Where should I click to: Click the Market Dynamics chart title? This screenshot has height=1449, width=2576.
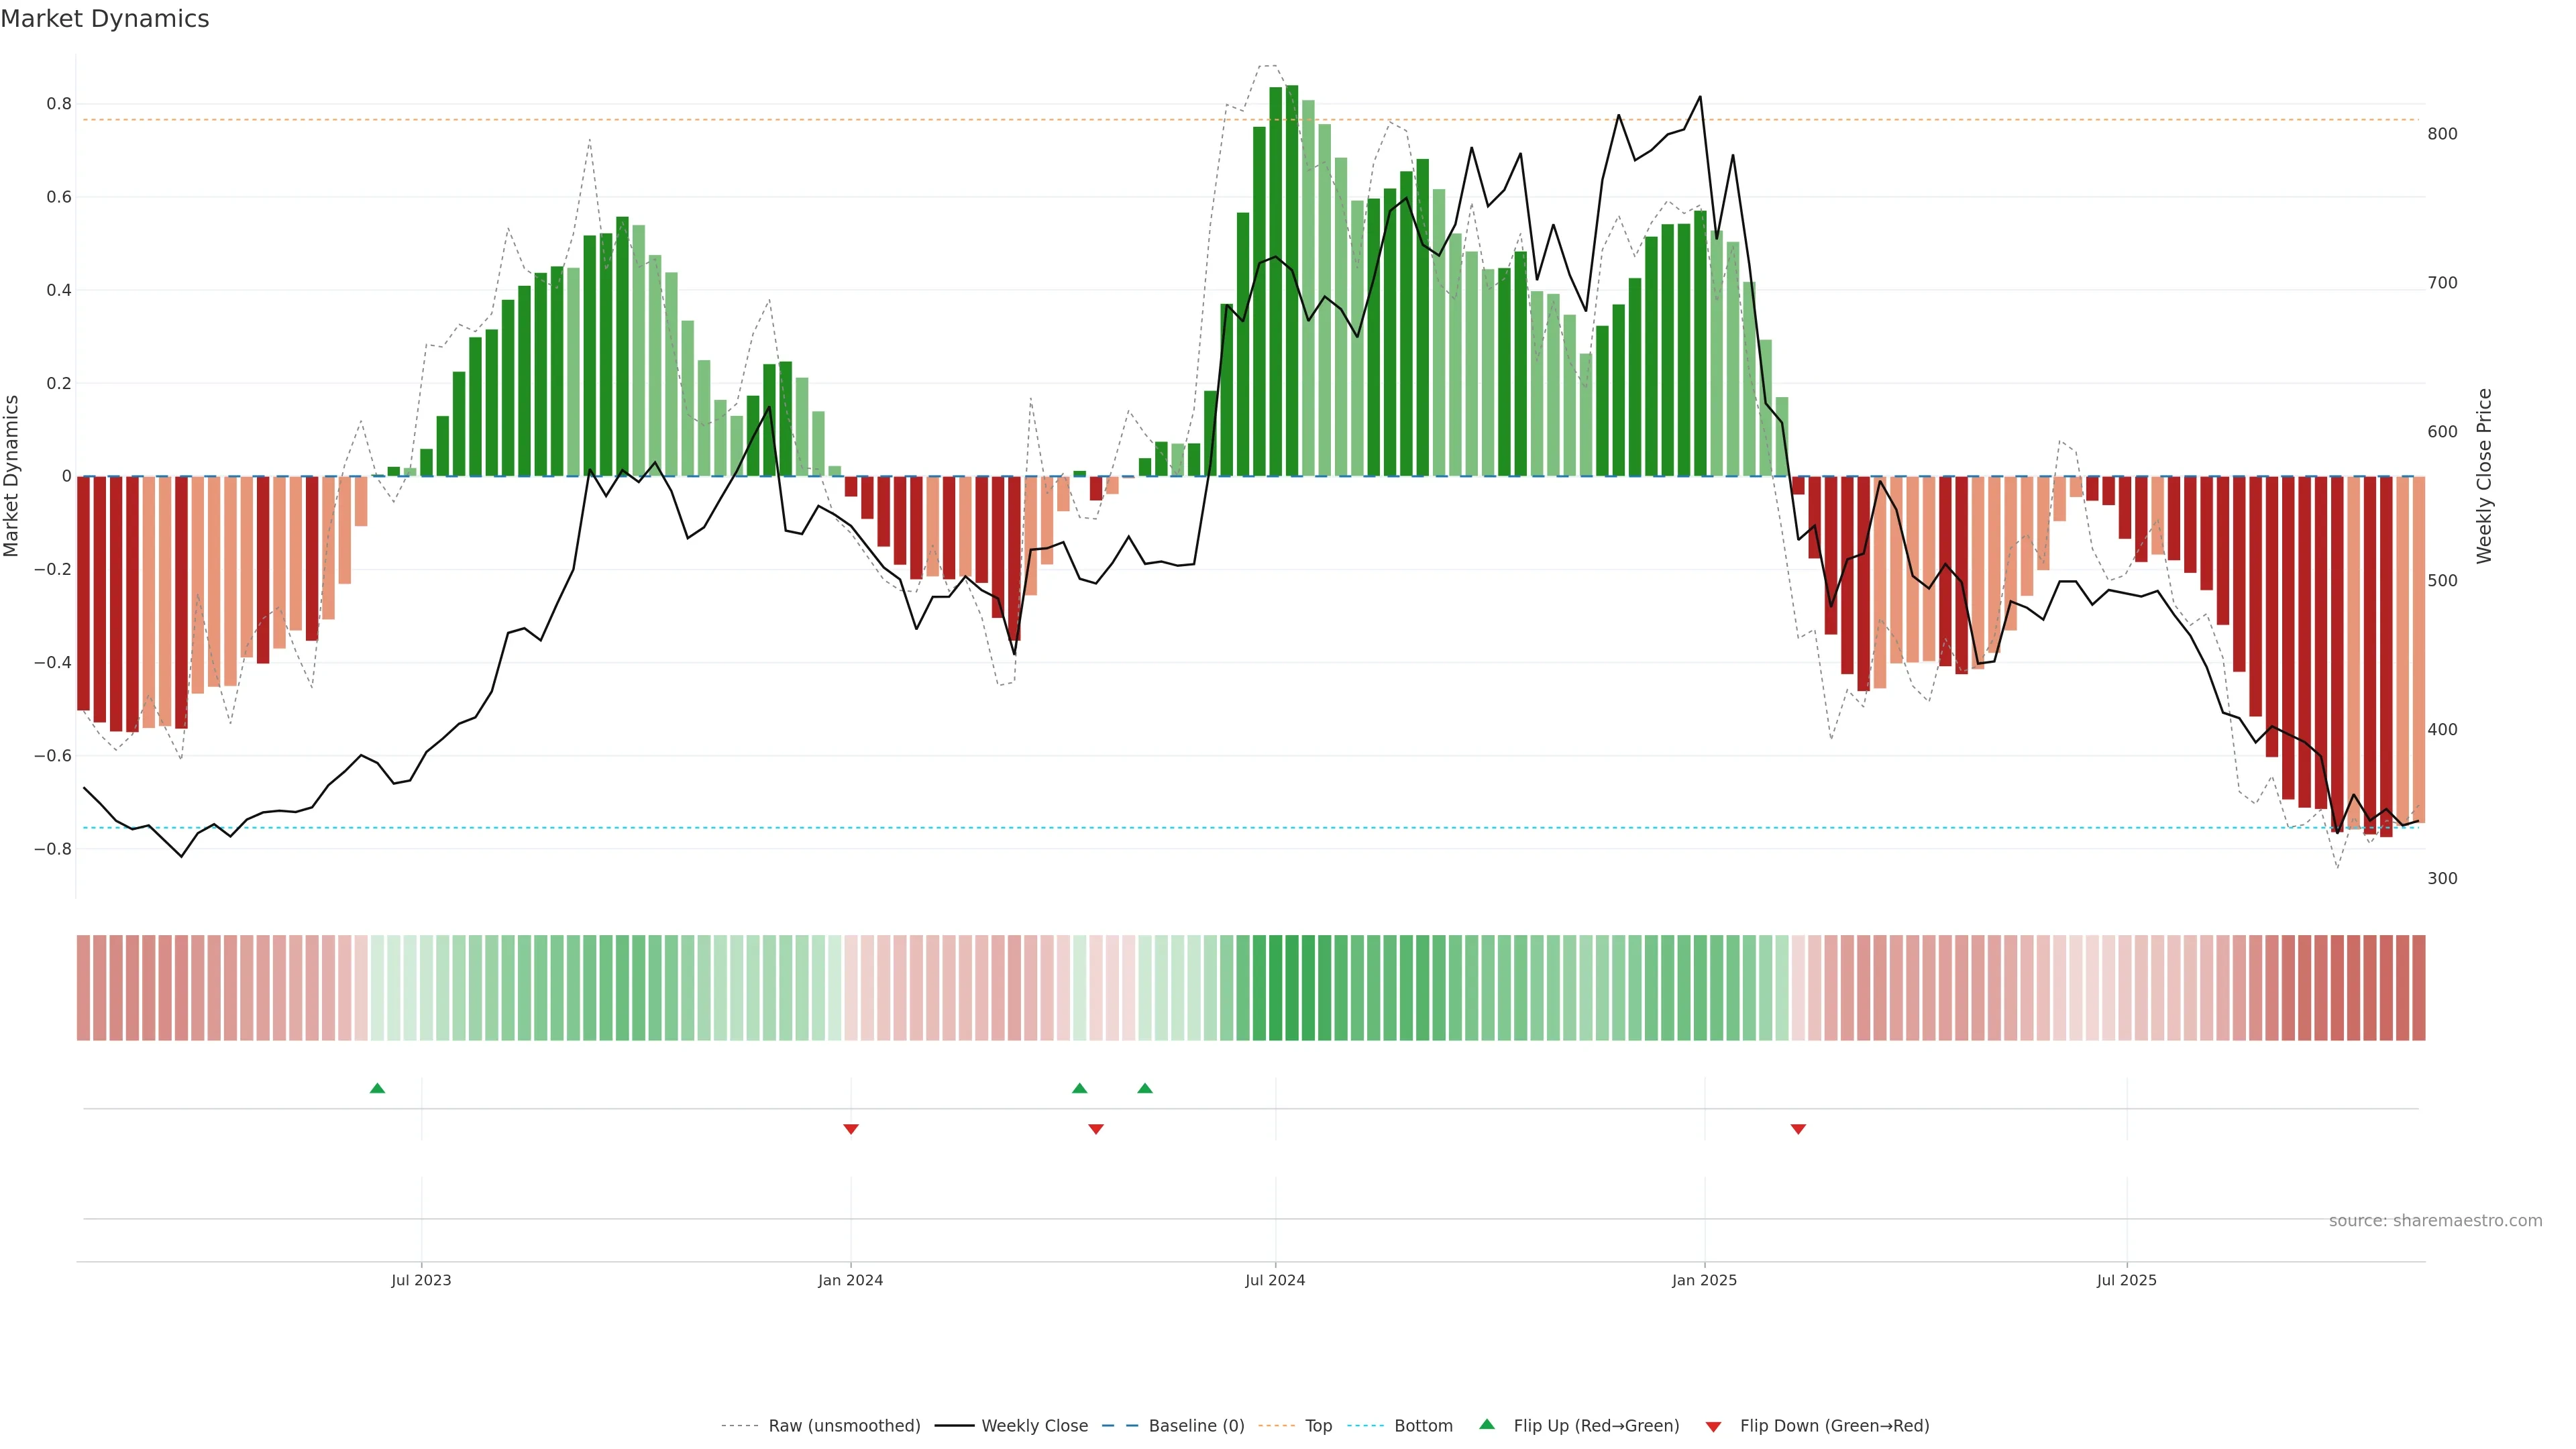tap(105, 19)
